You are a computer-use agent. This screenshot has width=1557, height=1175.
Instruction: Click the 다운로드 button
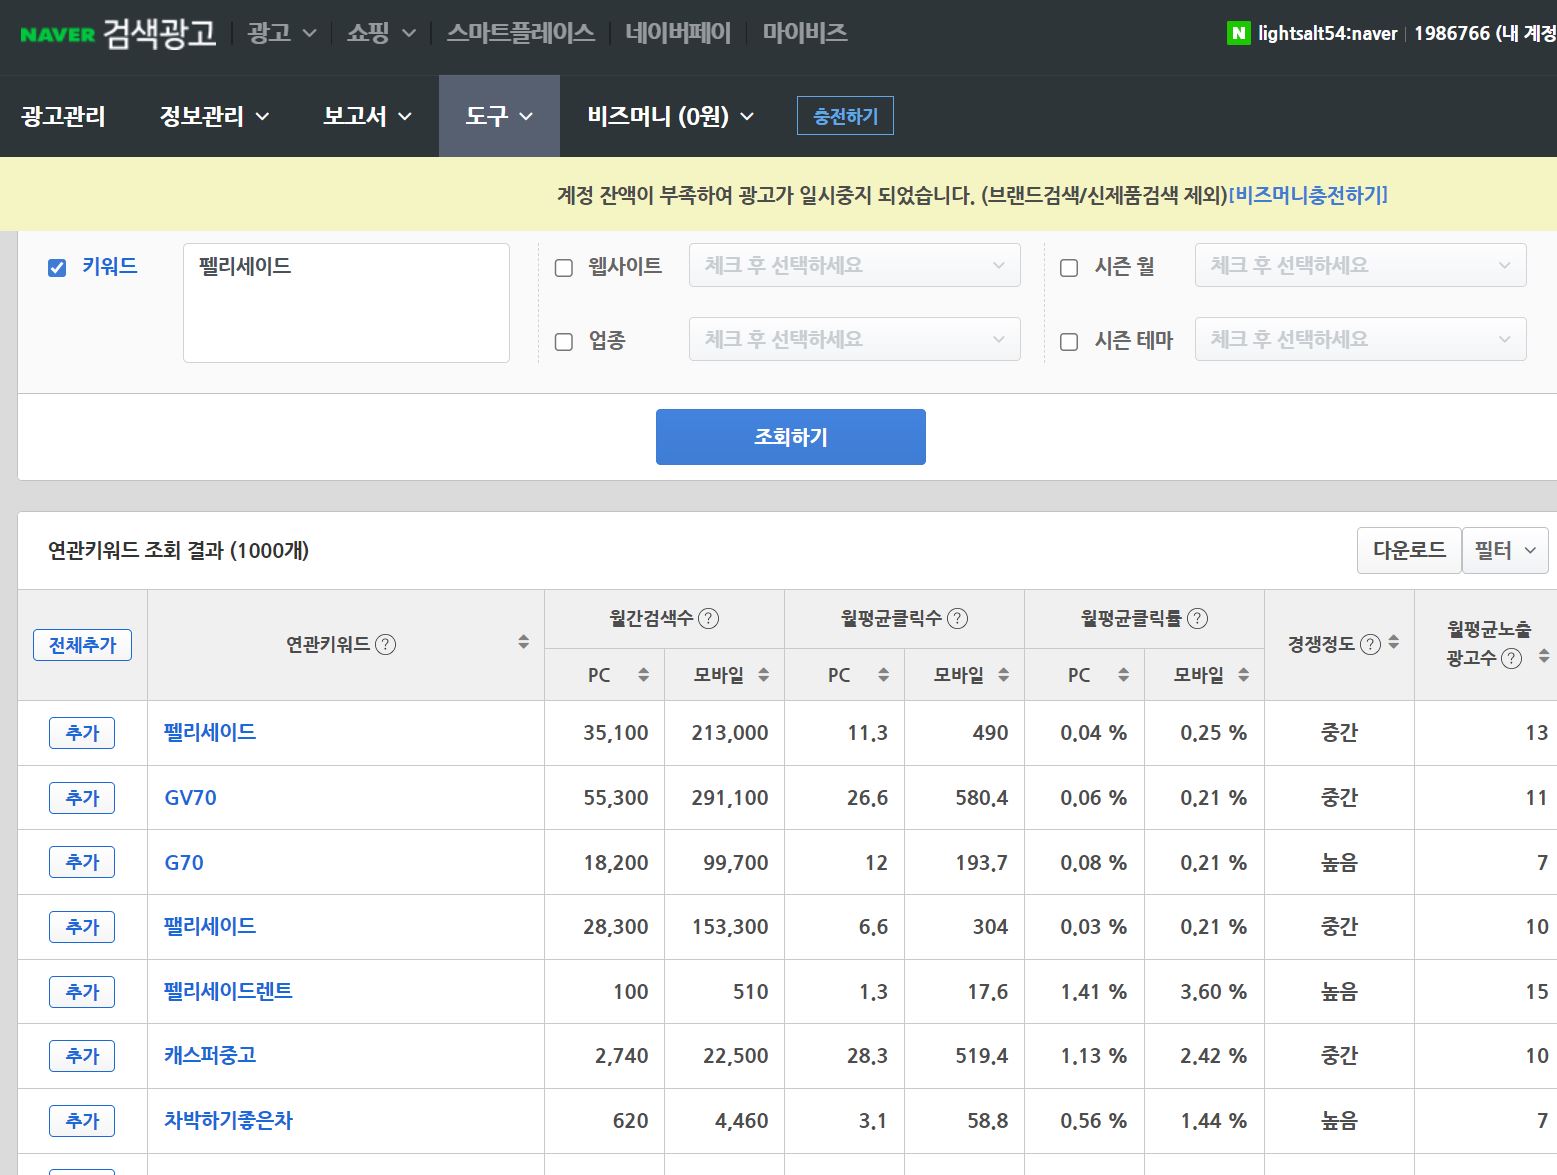pyautogui.click(x=1409, y=550)
